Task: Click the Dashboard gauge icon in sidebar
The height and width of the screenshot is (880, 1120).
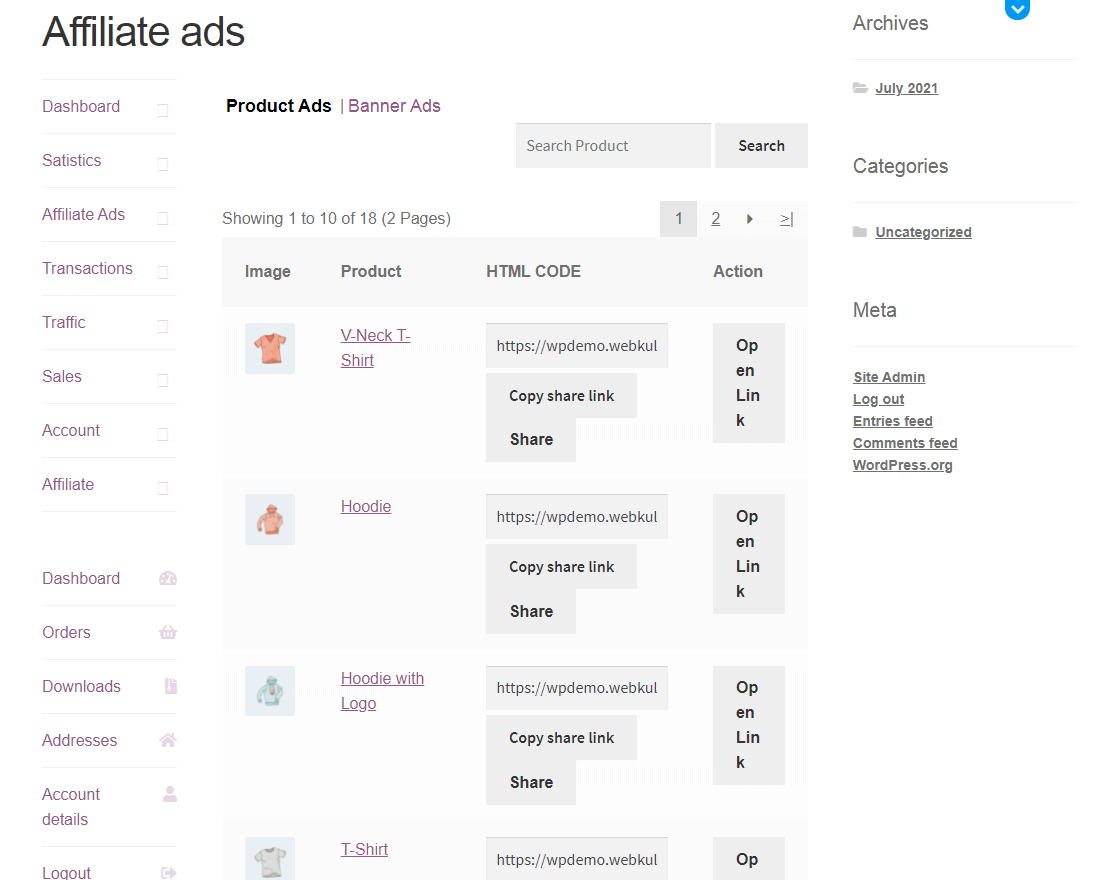Action: click(x=168, y=578)
